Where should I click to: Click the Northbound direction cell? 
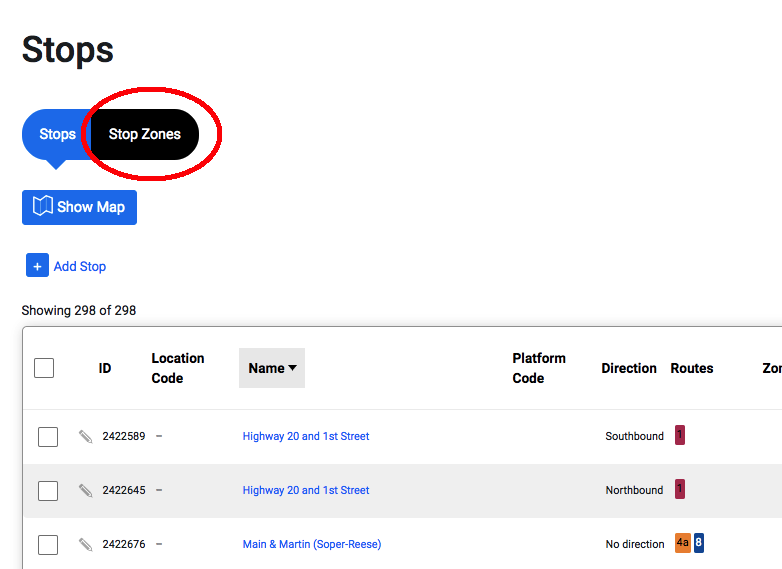pyautogui.click(x=634, y=490)
